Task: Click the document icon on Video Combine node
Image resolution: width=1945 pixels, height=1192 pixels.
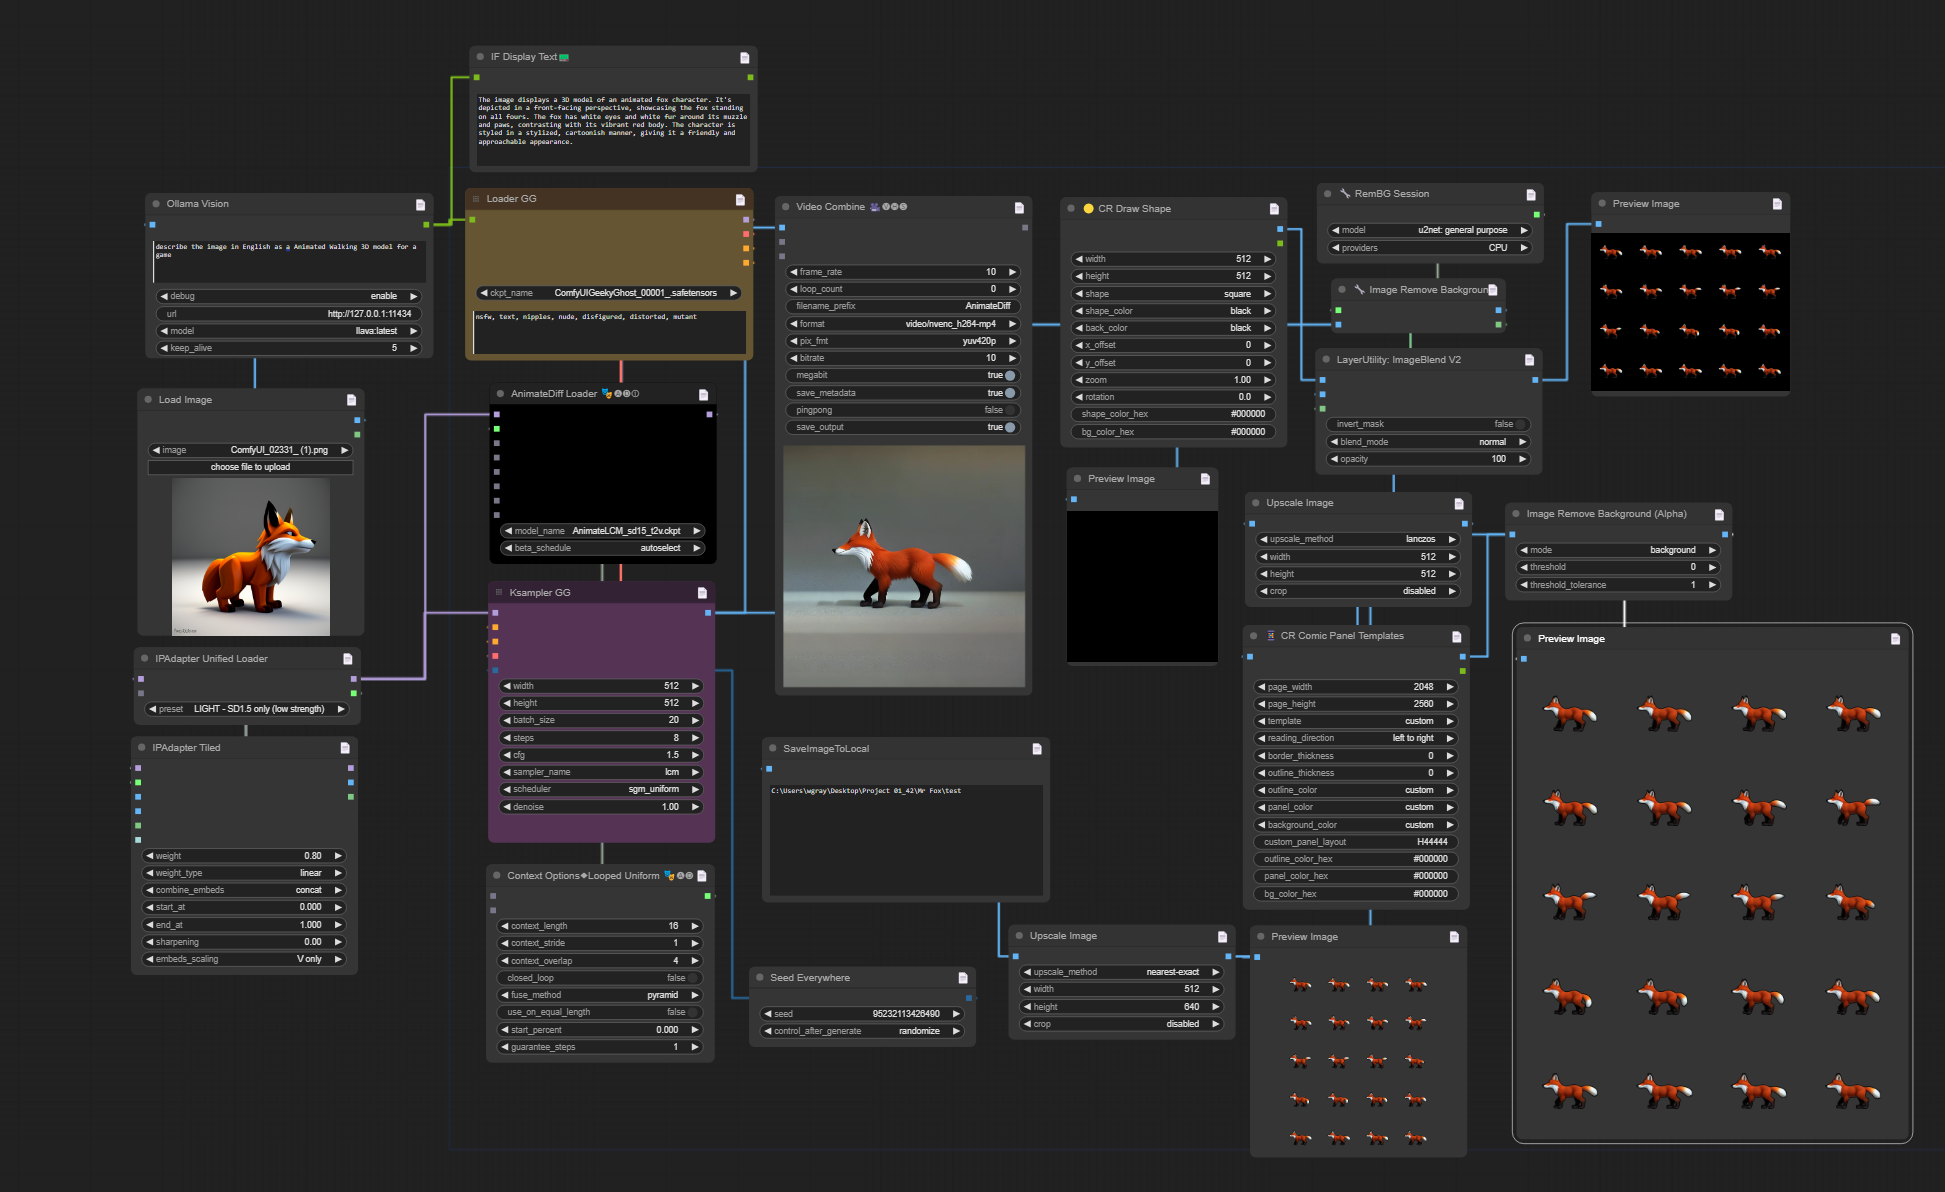Action: click(x=1019, y=208)
